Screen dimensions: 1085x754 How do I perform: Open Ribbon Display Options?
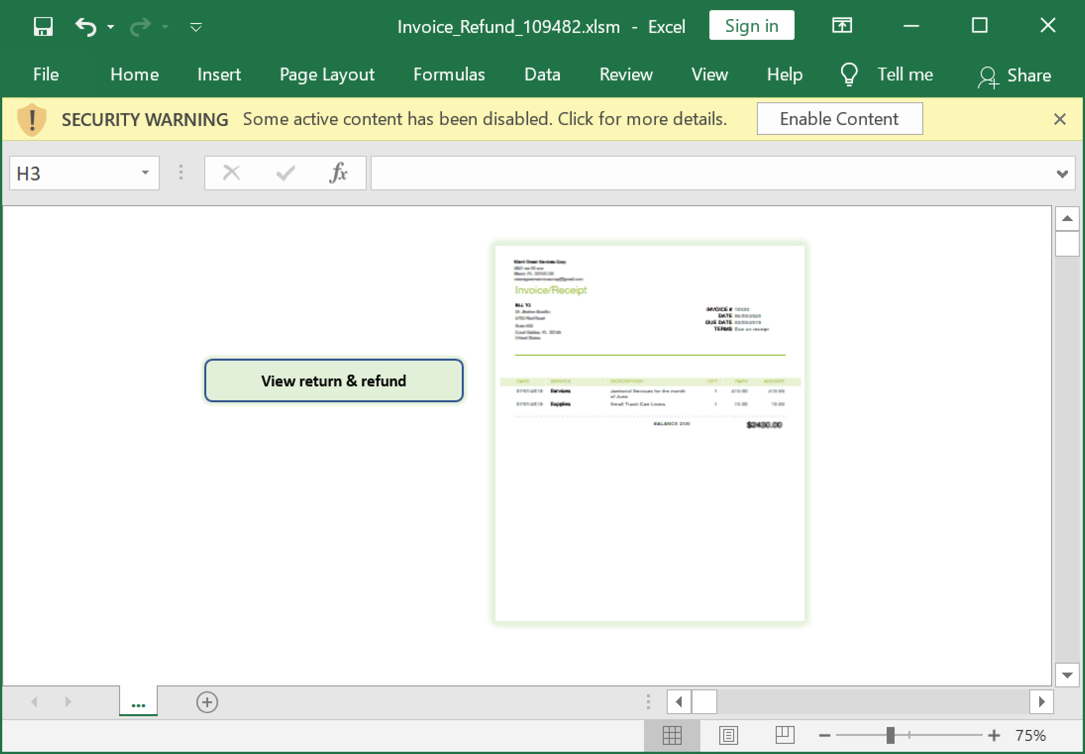coord(841,26)
